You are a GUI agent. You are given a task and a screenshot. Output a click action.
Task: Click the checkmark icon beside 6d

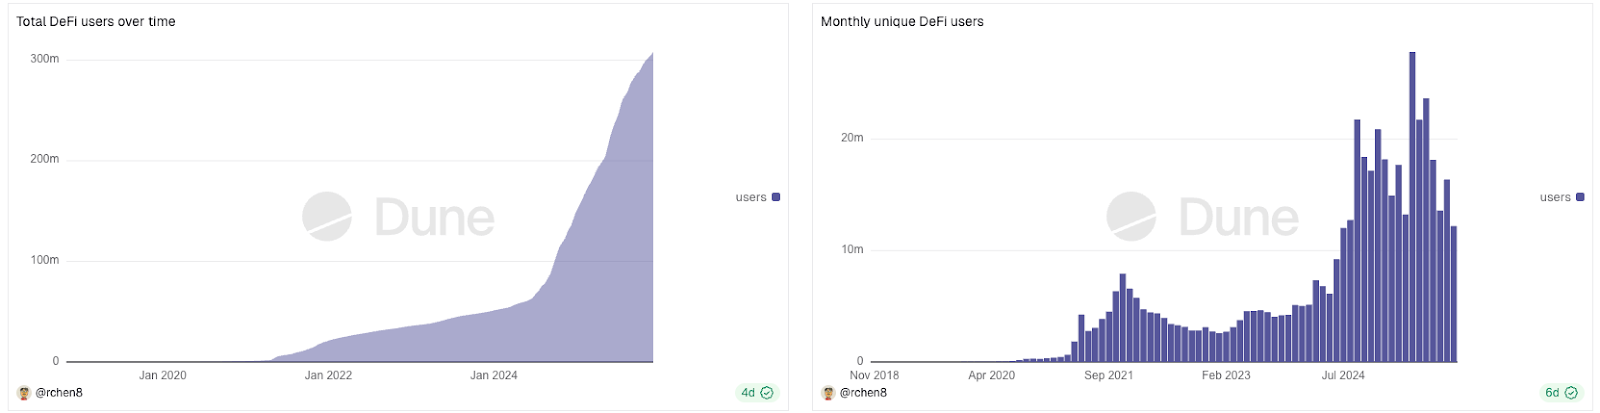pyautogui.click(x=1571, y=393)
